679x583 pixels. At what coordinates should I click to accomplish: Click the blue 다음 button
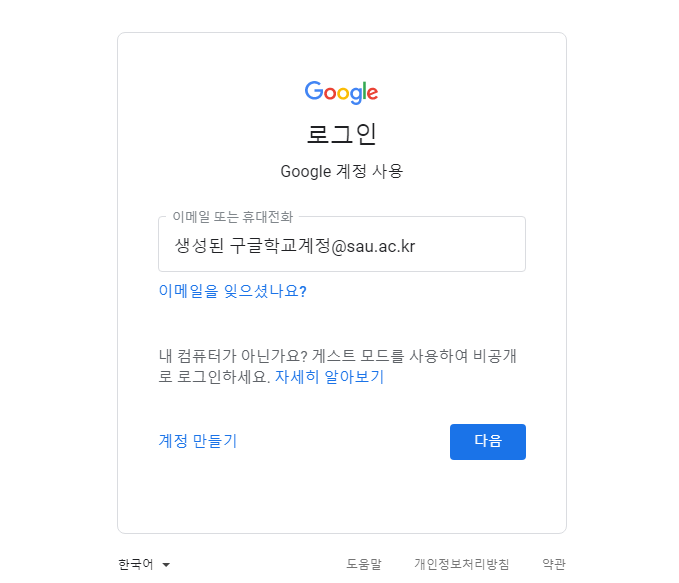click(488, 442)
